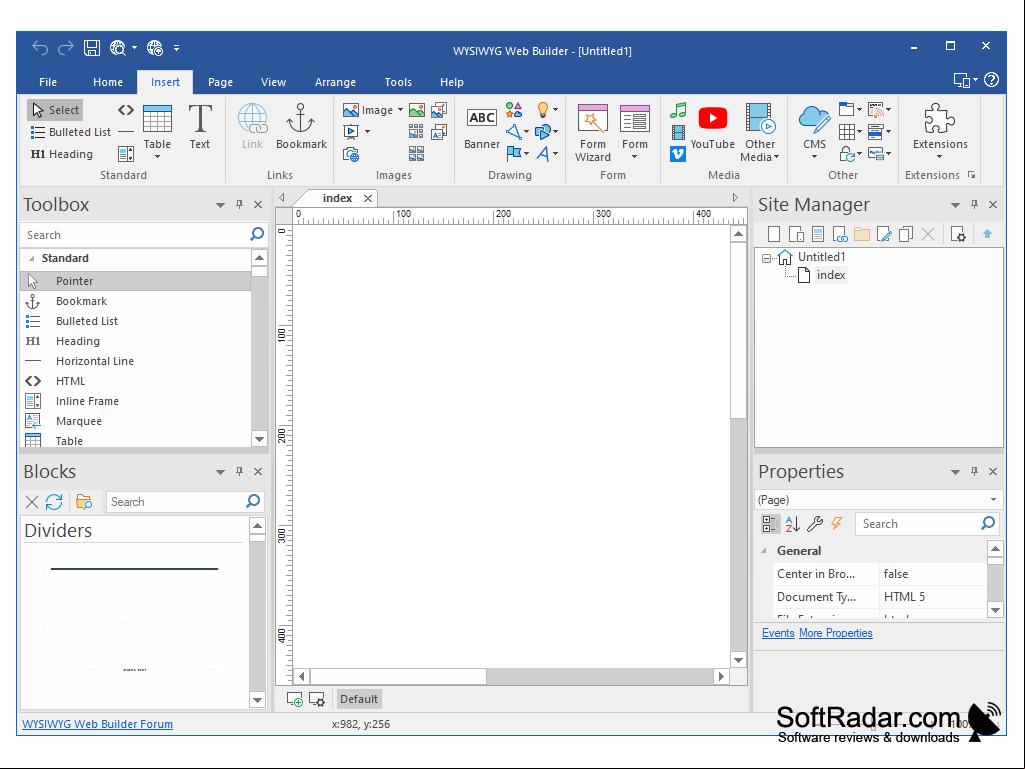Toggle the pin on the Site Manager panel
Viewport: 1025px width, 769px height.
974,205
